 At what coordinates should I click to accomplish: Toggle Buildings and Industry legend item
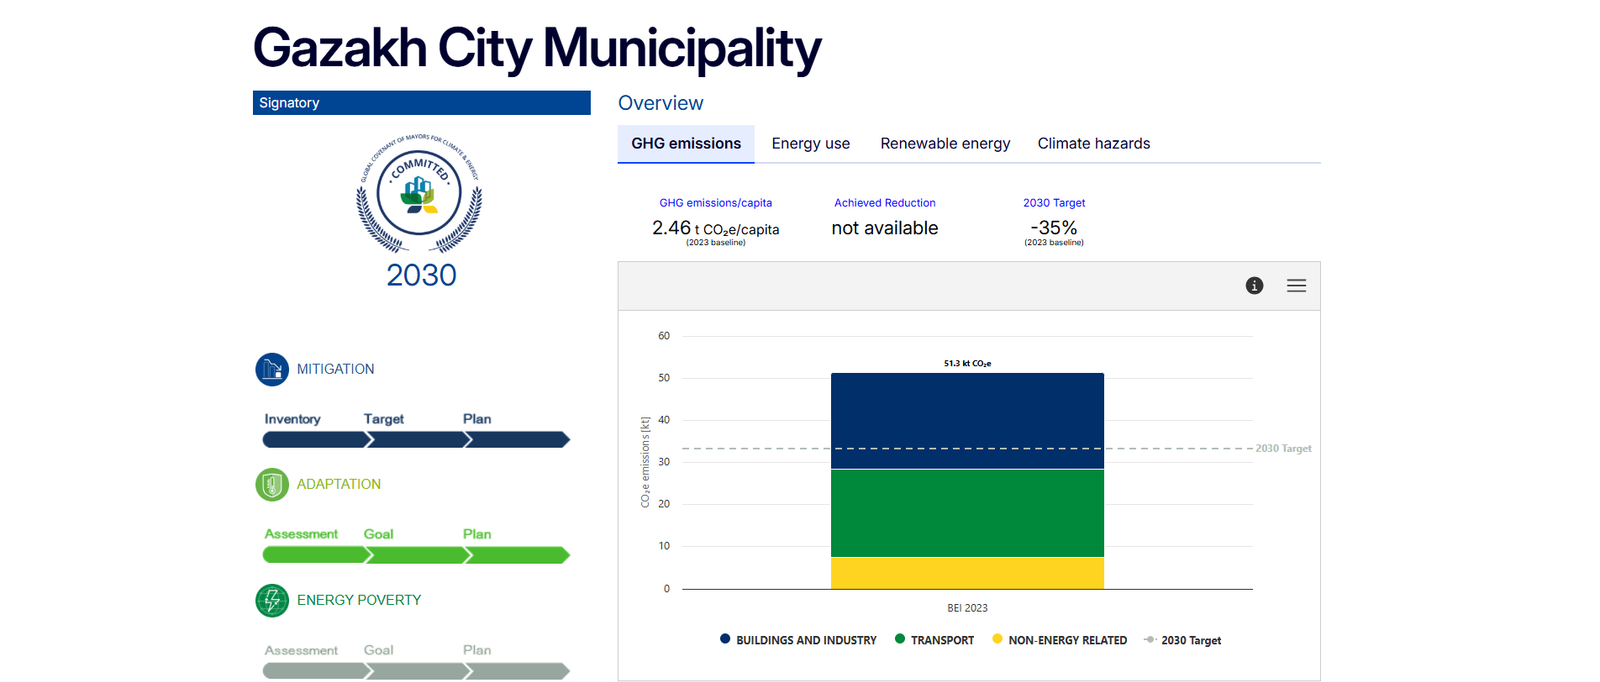798,640
